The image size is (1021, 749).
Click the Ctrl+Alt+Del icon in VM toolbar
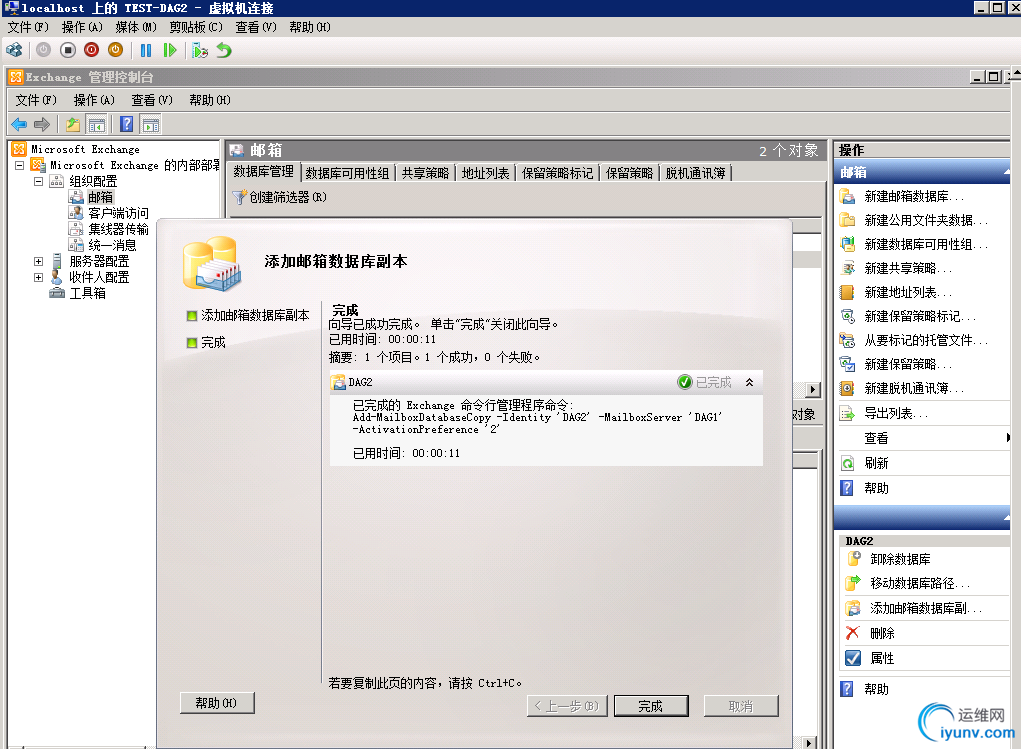(14, 50)
